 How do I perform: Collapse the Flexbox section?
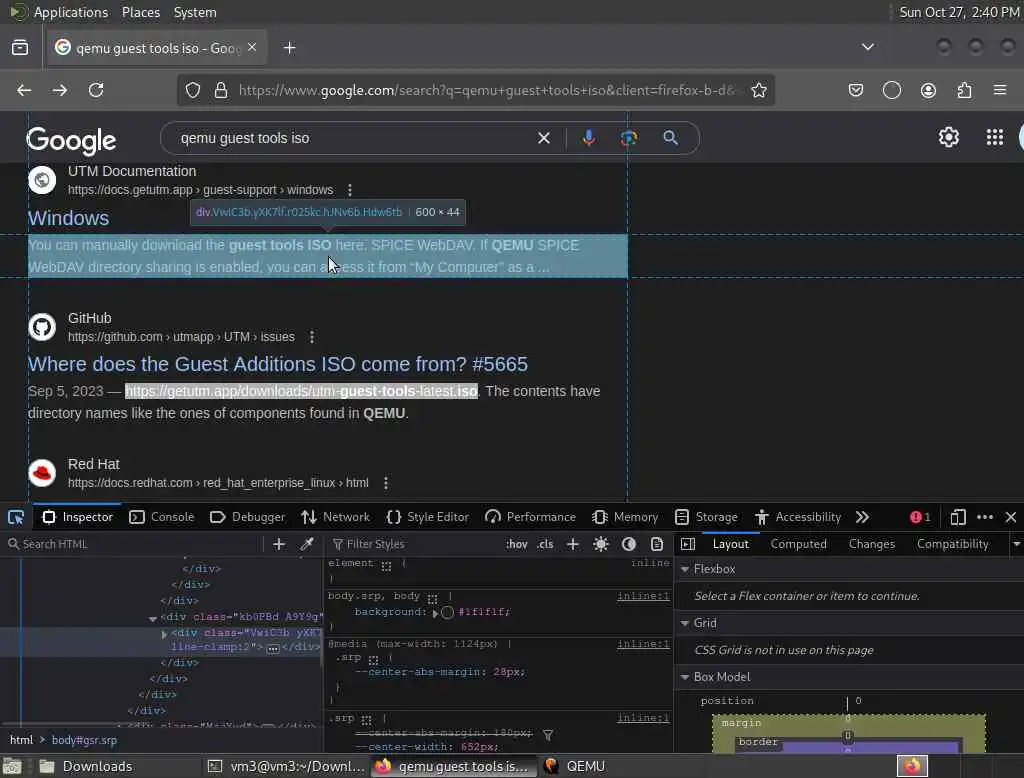[x=685, y=570]
